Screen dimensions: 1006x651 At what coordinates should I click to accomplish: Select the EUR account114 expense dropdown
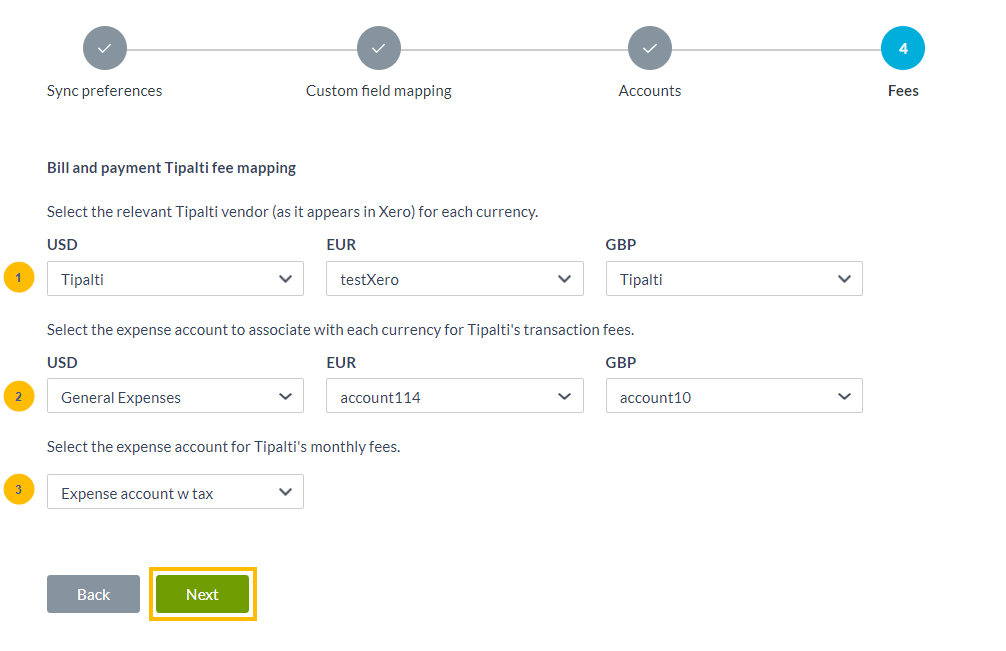coord(455,396)
